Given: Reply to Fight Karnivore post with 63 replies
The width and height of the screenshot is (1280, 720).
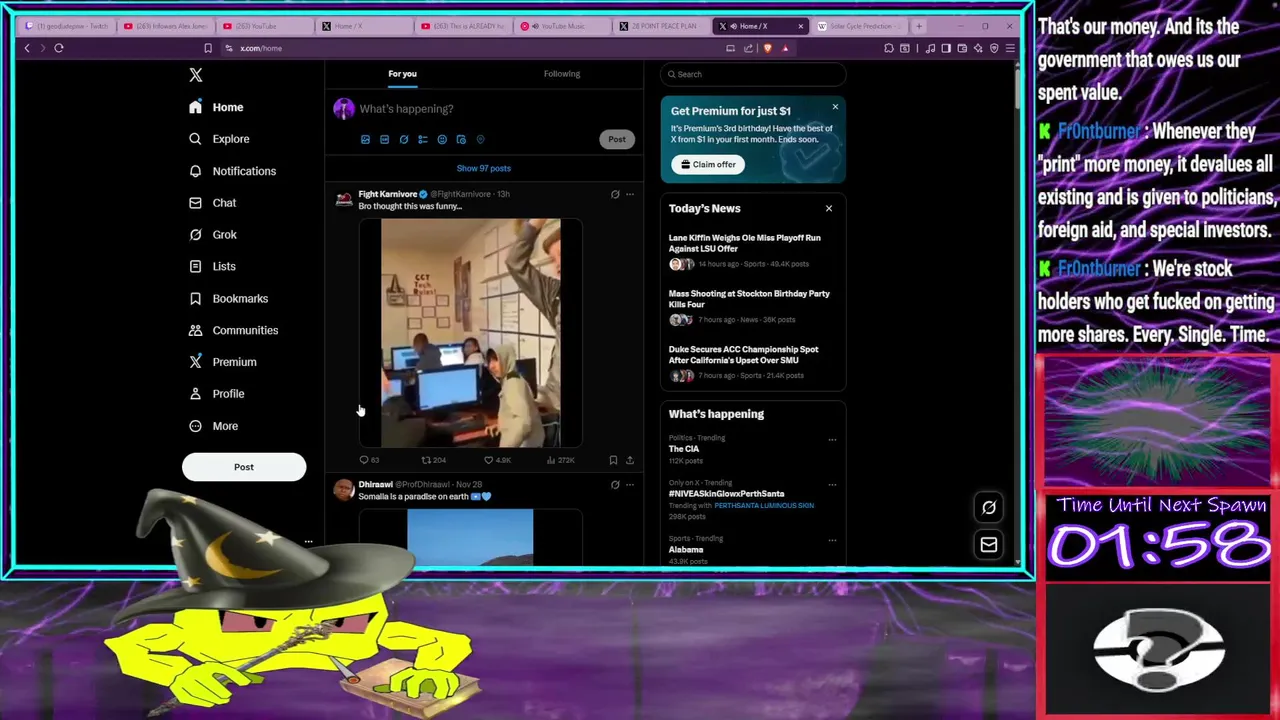Looking at the screenshot, I should [369, 460].
